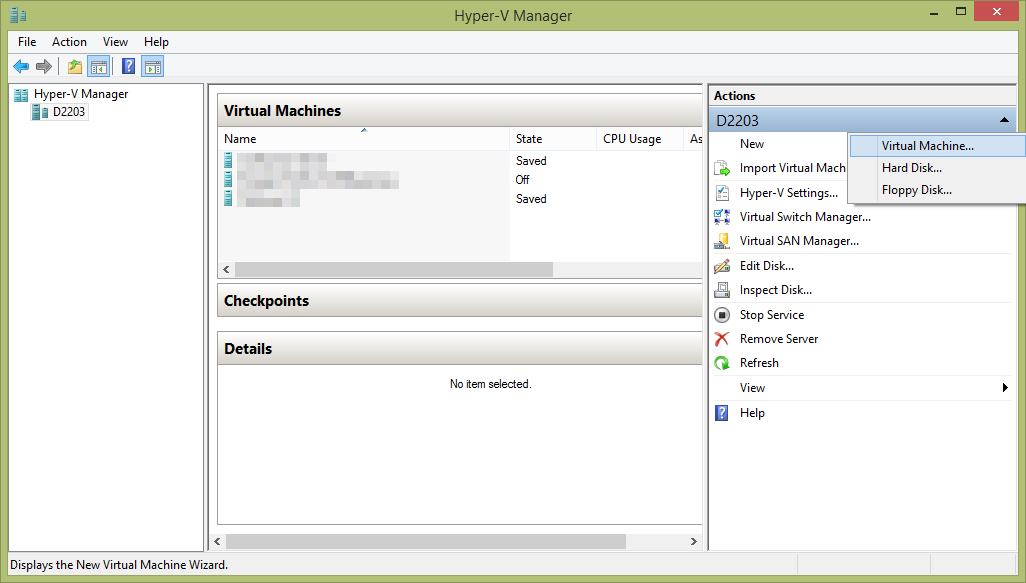Click the Remove Server action
Viewport: 1026px width, 583px height.
pyautogui.click(x=779, y=339)
